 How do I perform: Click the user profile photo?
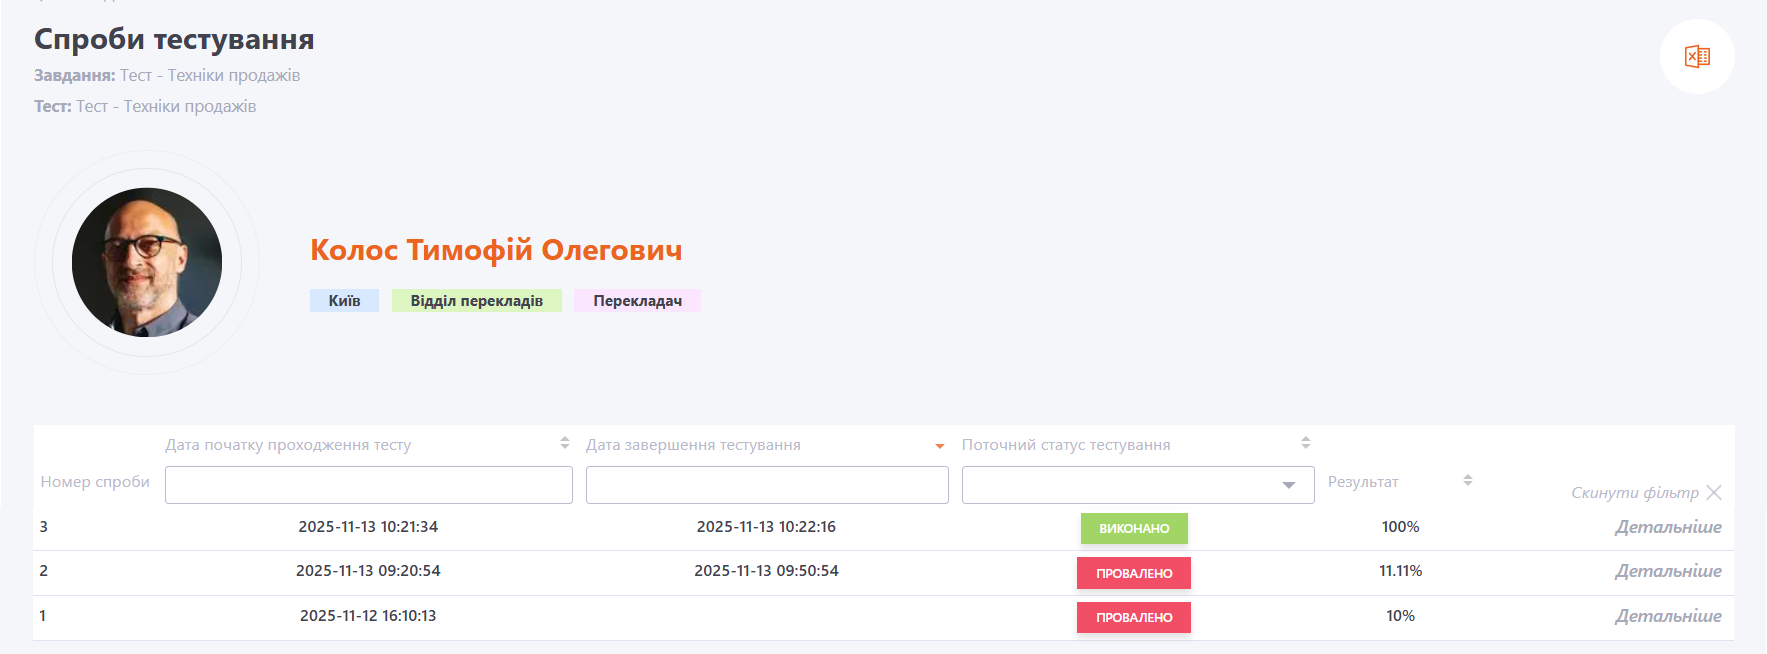click(x=147, y=262)
